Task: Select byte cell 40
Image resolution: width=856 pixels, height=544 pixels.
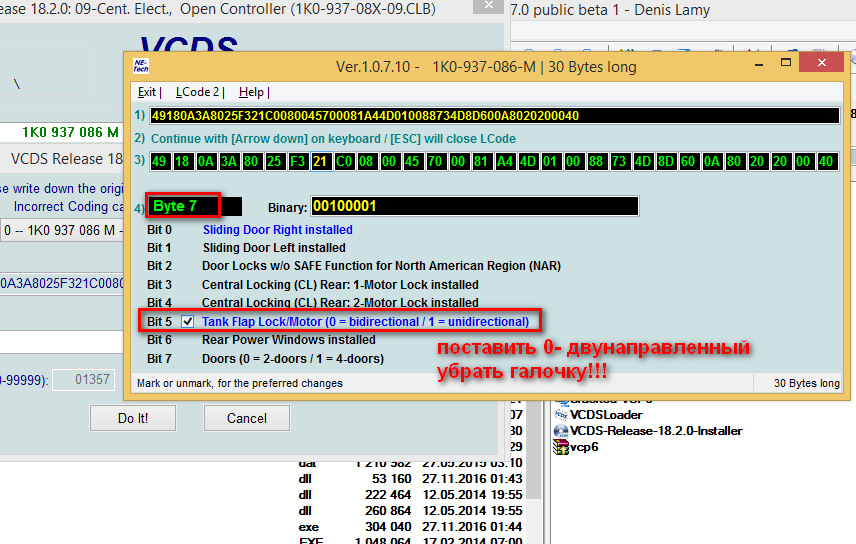Action: pos(827,162)
